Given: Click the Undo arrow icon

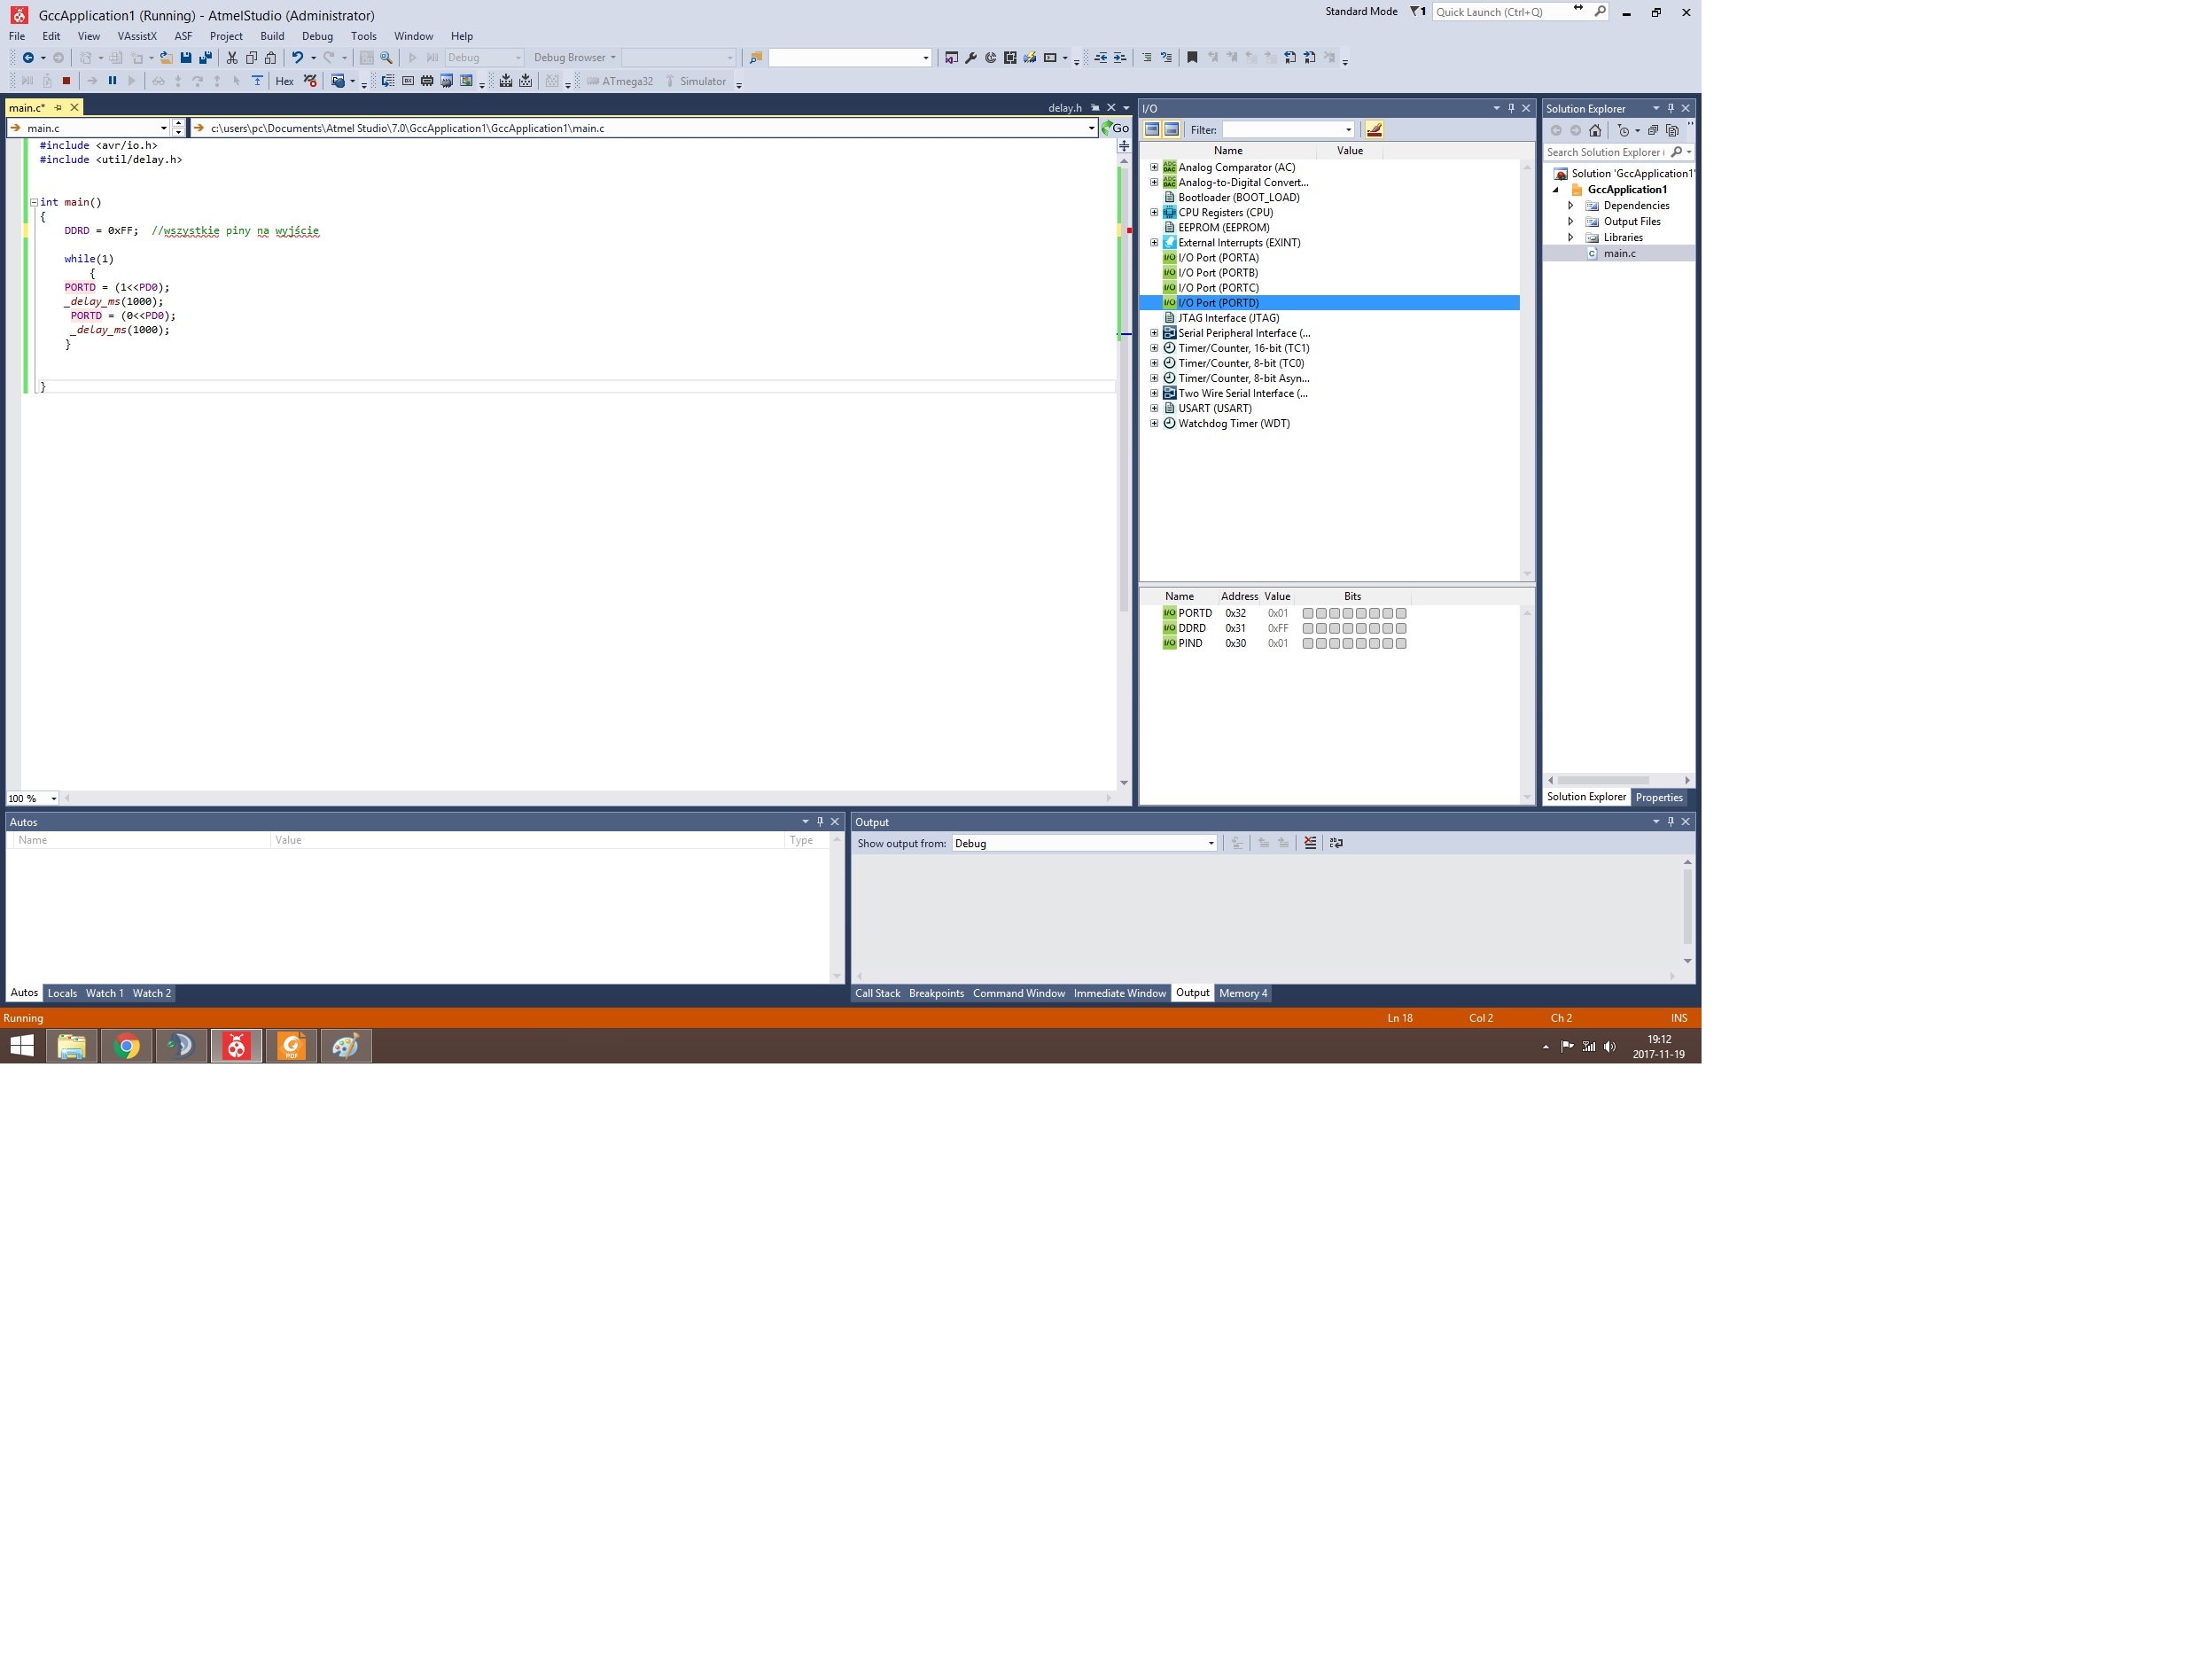Looking at the screenshot, I should 297,58.
